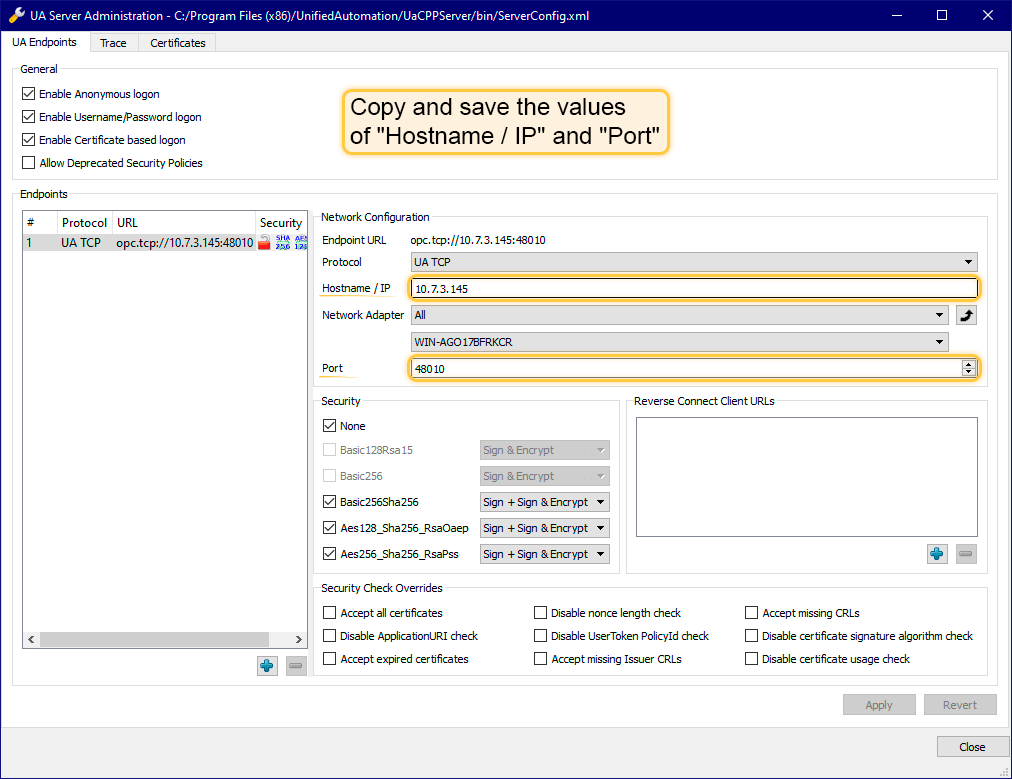The image size is (1012, 779).
Task: Add Reverse Connect Client URL with plus icon
Action: (x=936, y=553)
